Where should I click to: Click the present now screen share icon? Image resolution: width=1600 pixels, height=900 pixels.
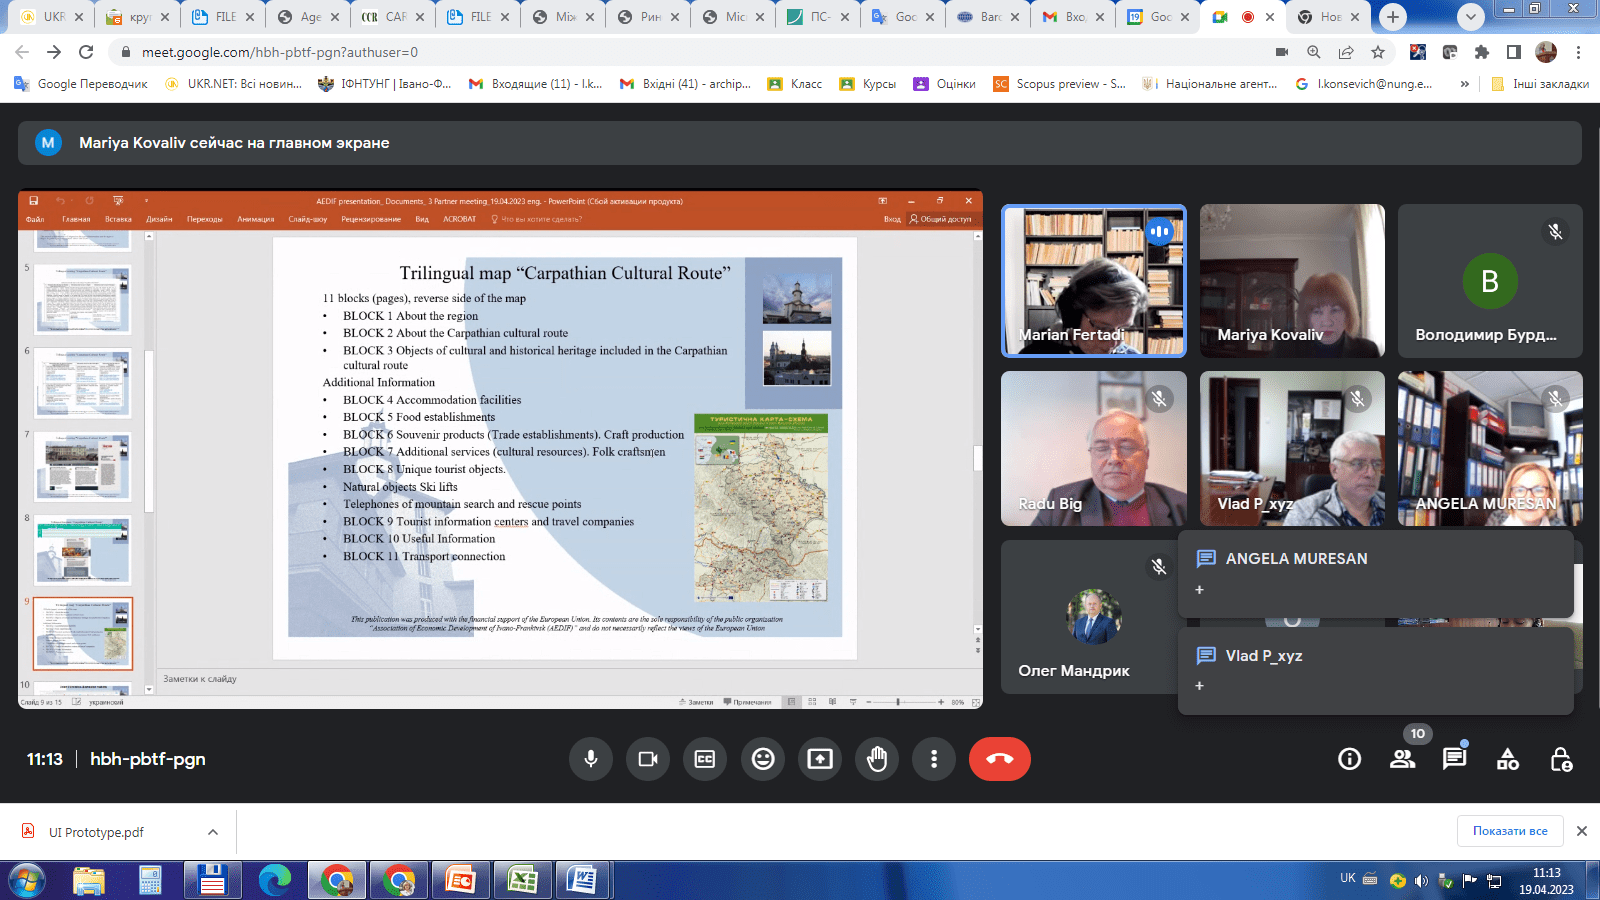click(820, 759)
